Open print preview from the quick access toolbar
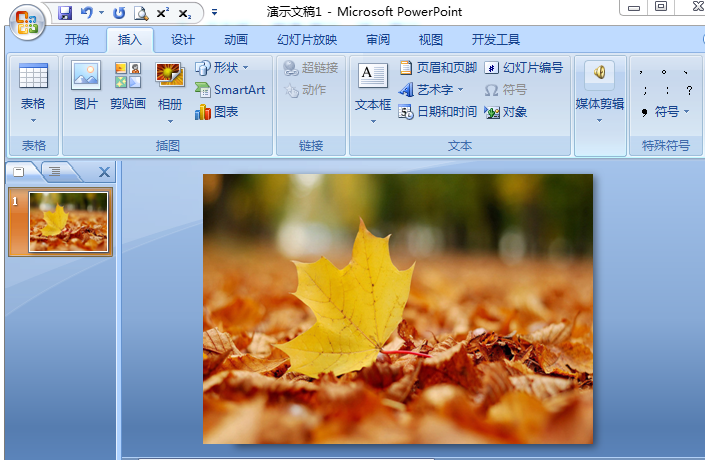 [141, 13]
